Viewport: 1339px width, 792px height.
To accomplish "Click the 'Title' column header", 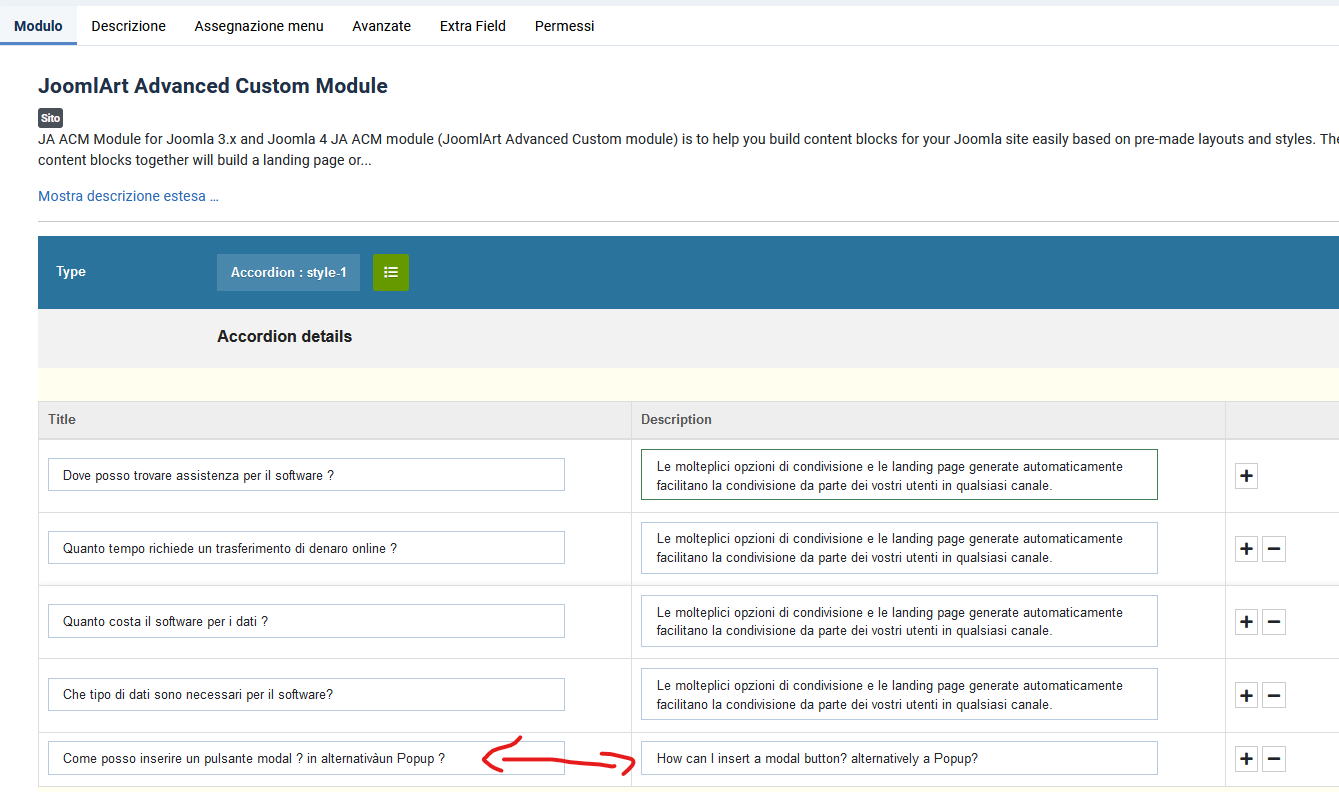I will (62, 420).
